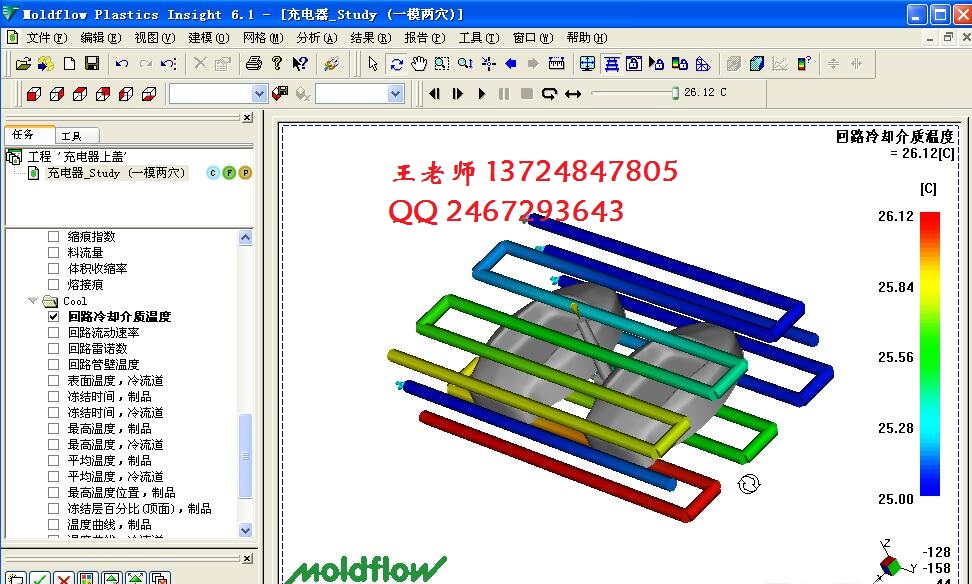The height and width of the screenshot is (584, 972).
Task: Create a new blank study document
Action: point(69,63)
